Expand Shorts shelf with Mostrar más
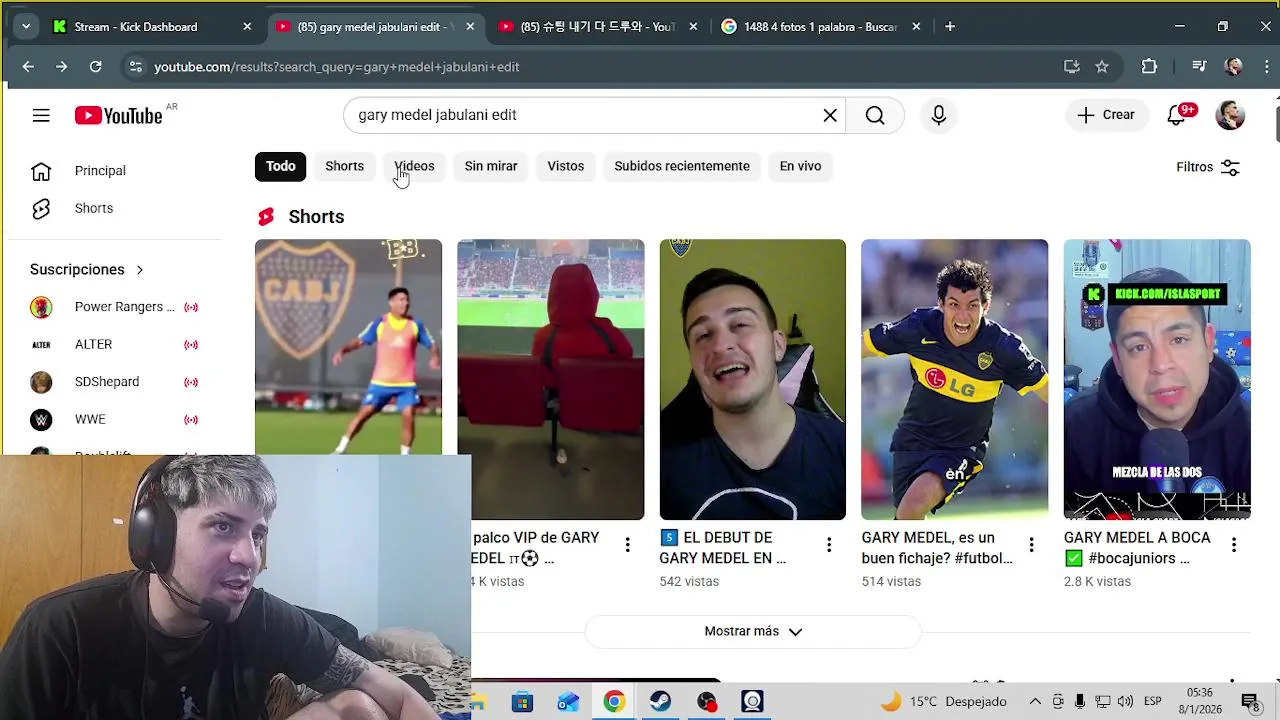The height and width of the screenshot is (720, 1280). point(753,631)
